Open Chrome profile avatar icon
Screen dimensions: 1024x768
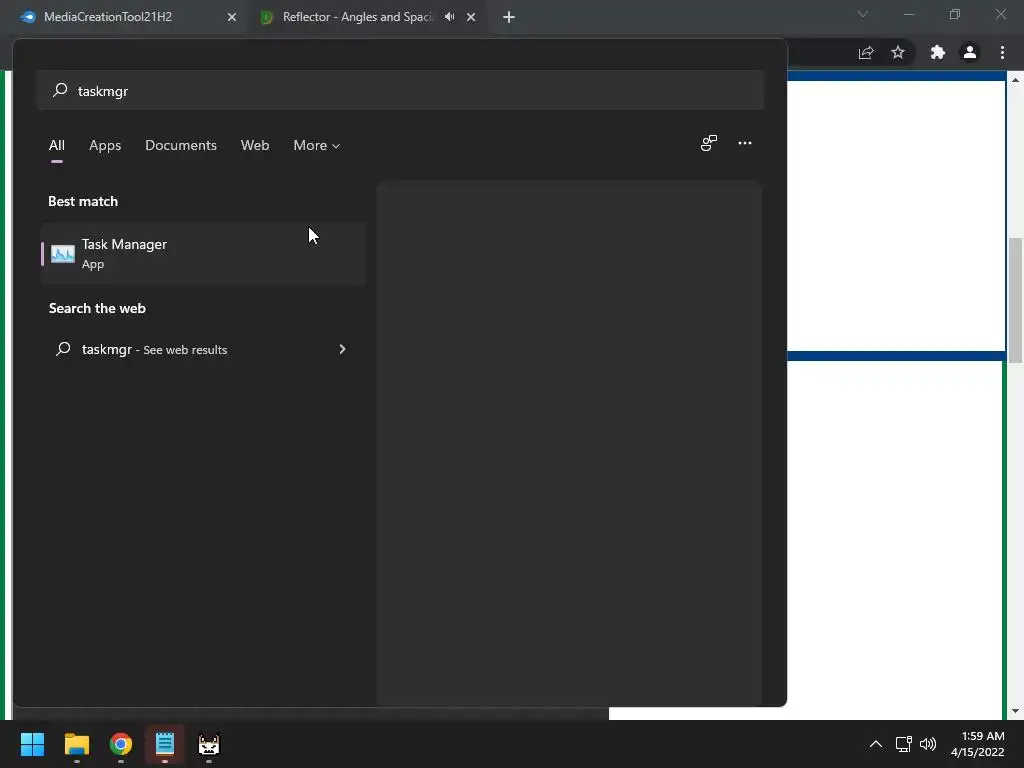[970, 52]
